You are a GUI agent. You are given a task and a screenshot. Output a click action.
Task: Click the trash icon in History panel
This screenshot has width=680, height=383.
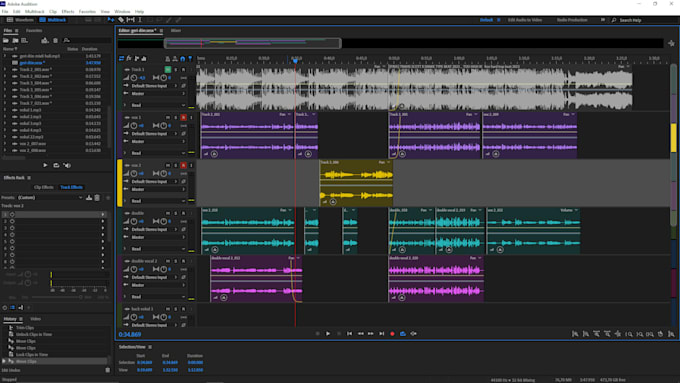[108, 370]
